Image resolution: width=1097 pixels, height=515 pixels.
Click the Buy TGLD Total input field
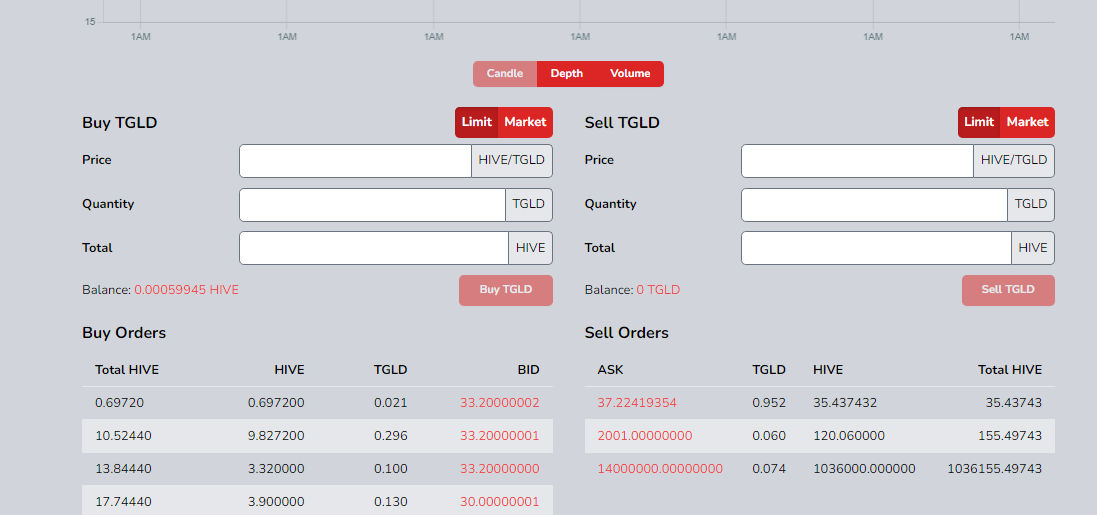click(374, 248)
